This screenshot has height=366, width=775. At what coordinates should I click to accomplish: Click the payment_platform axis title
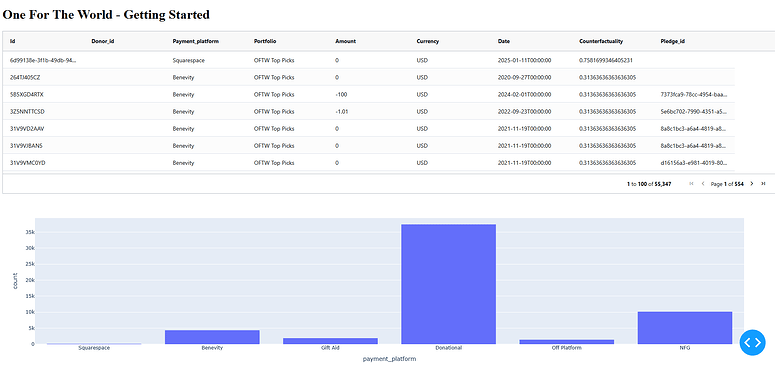pos(389,359)
